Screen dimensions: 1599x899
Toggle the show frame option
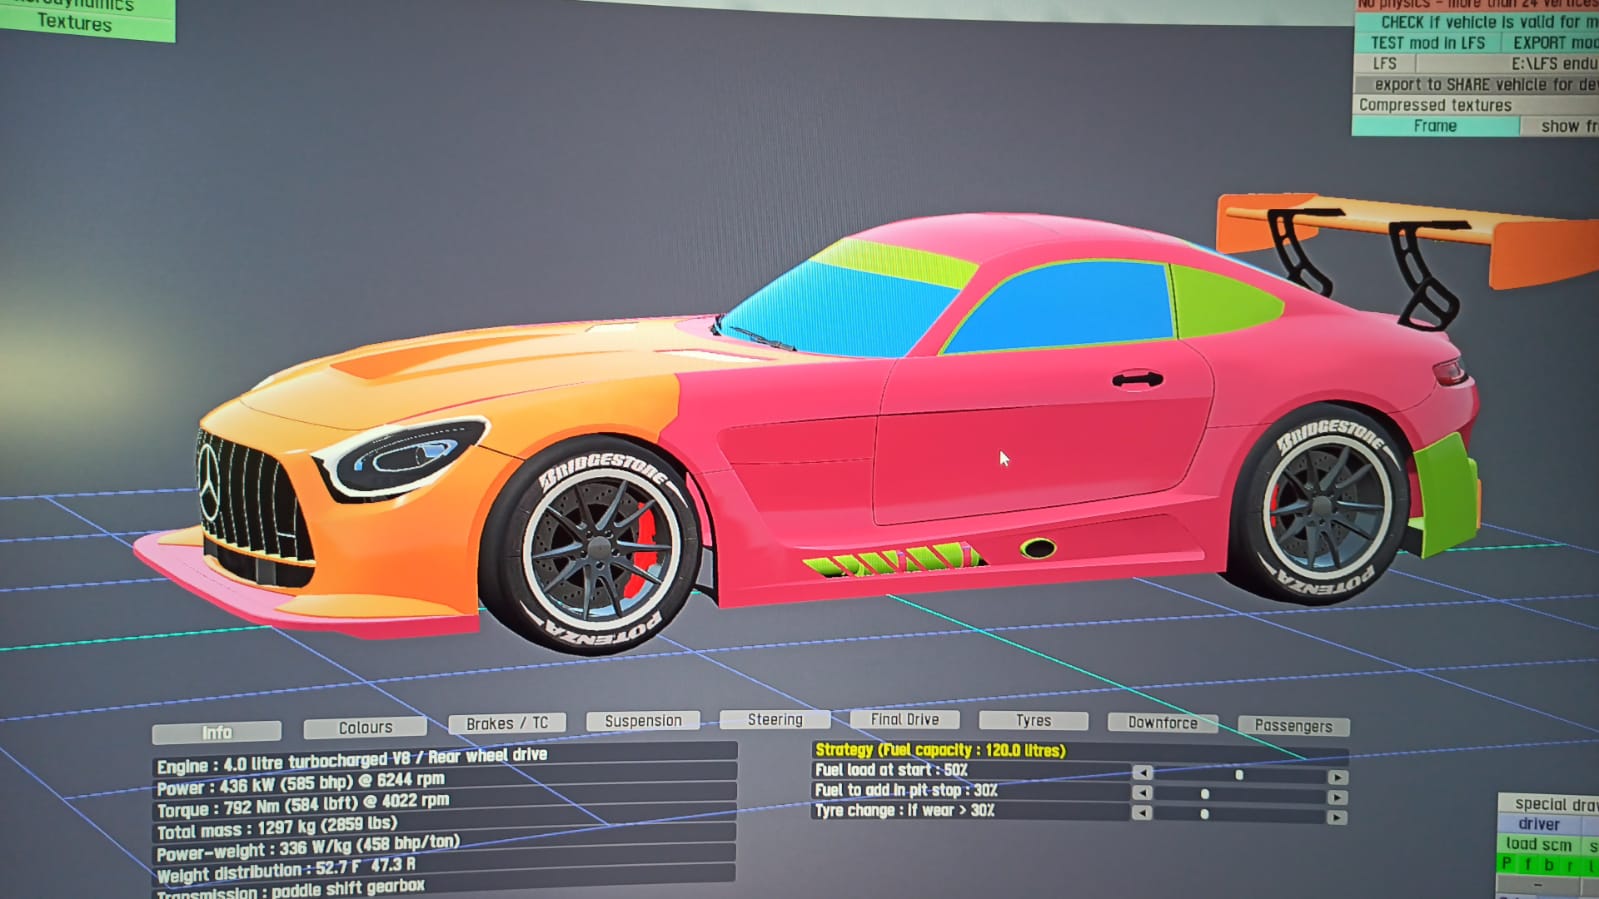1560,126
